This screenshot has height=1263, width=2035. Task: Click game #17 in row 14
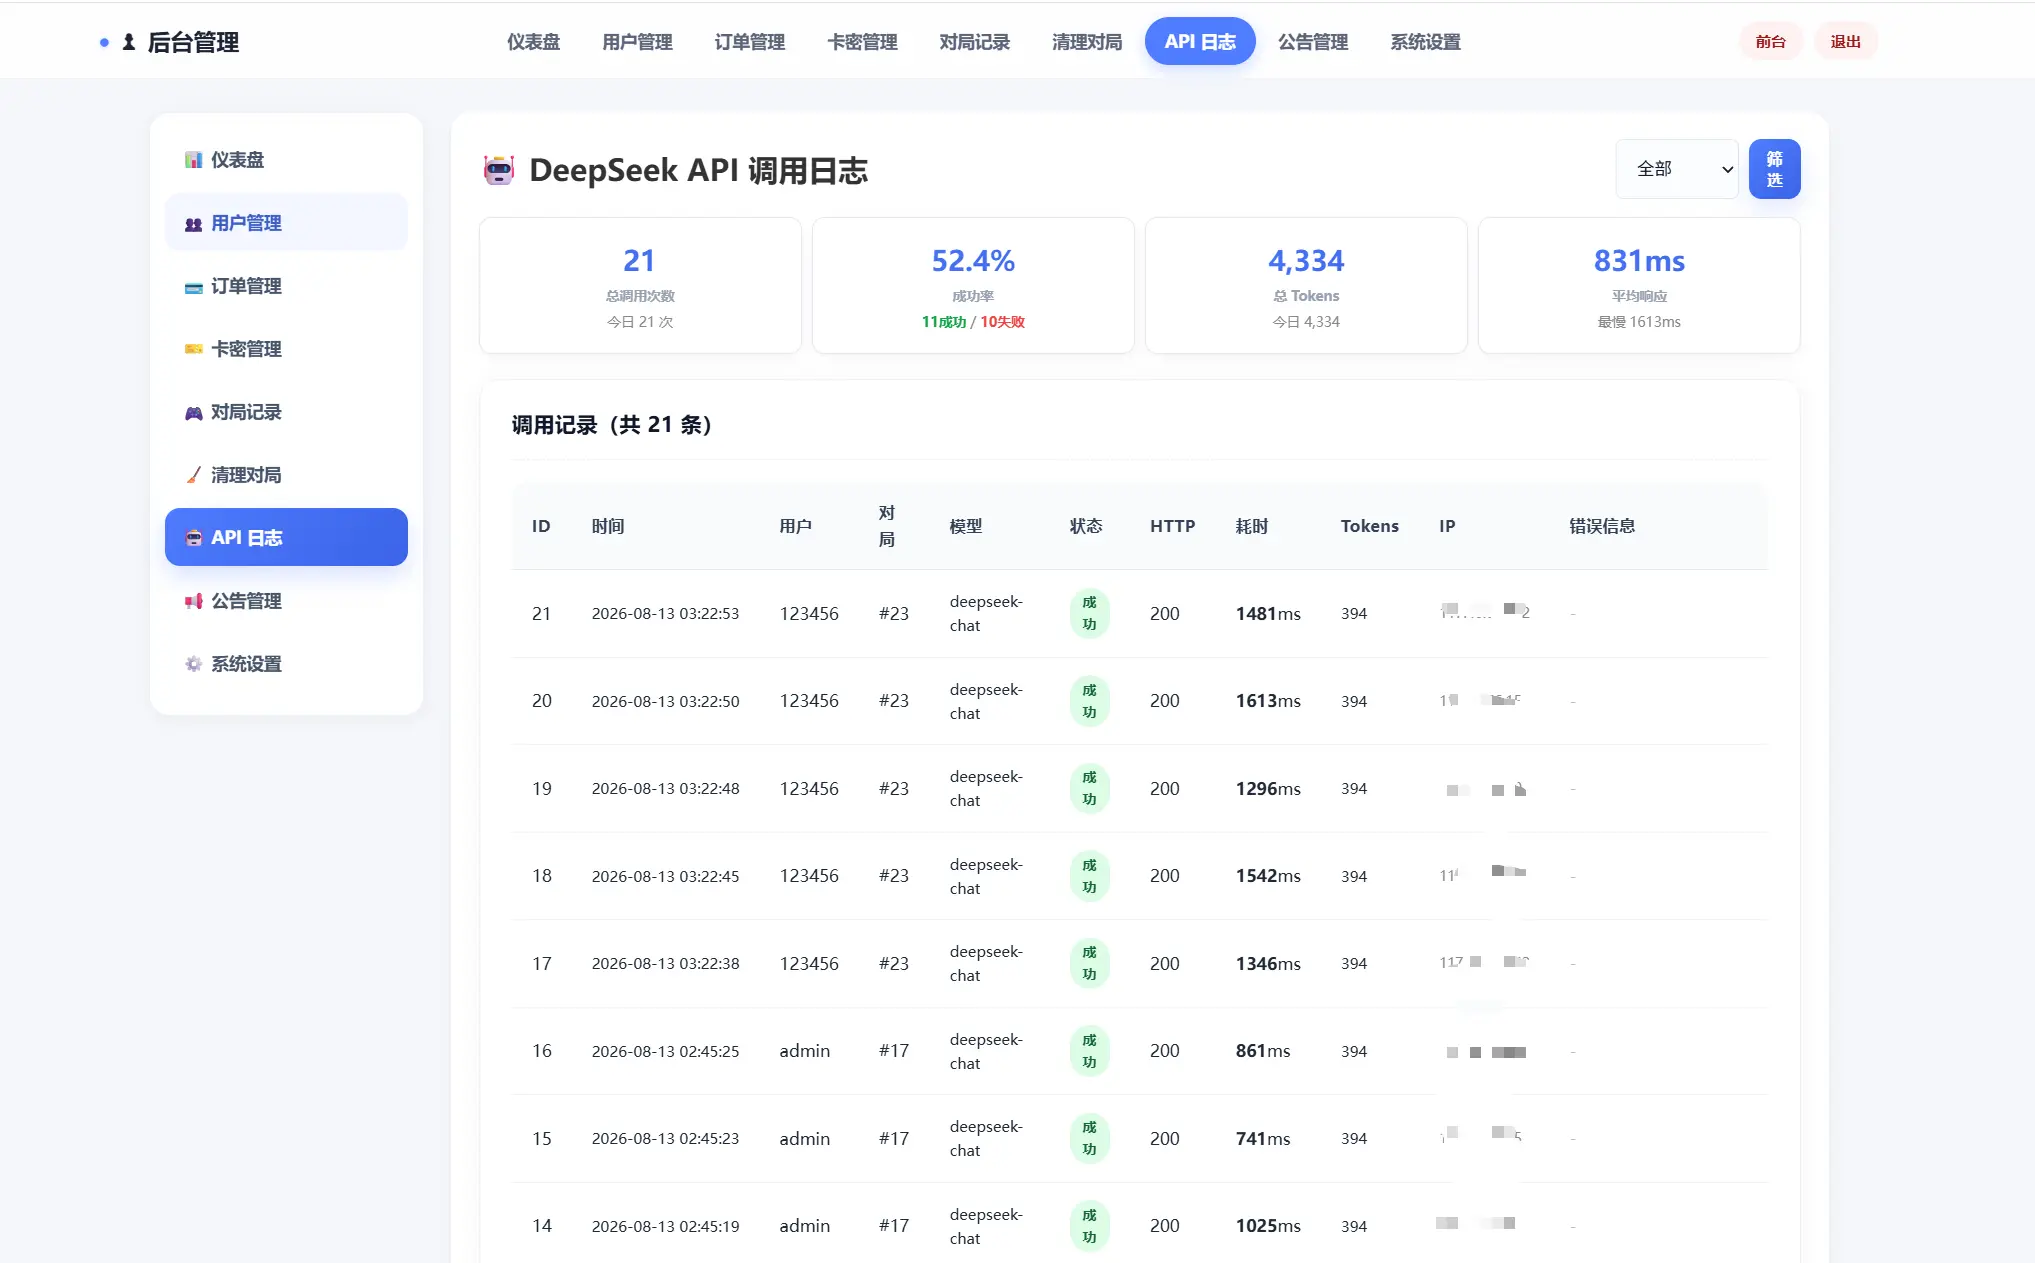click(894, 1226)
